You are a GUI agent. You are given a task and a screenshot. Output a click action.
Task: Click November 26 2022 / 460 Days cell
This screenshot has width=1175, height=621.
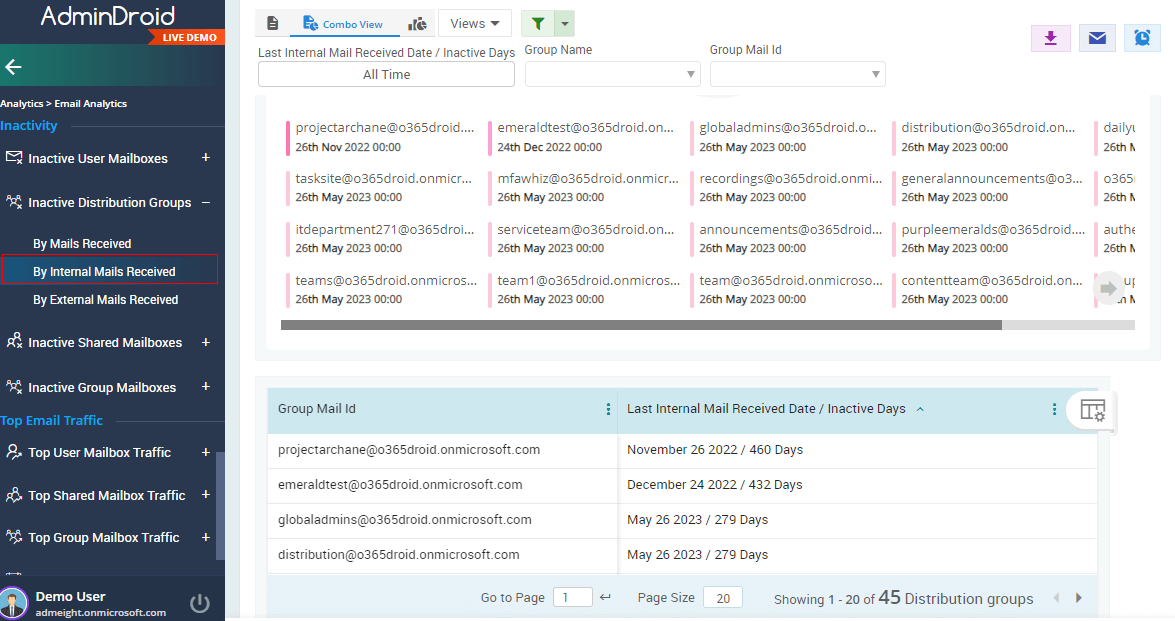pyautogui.click(x=715, y=449)
